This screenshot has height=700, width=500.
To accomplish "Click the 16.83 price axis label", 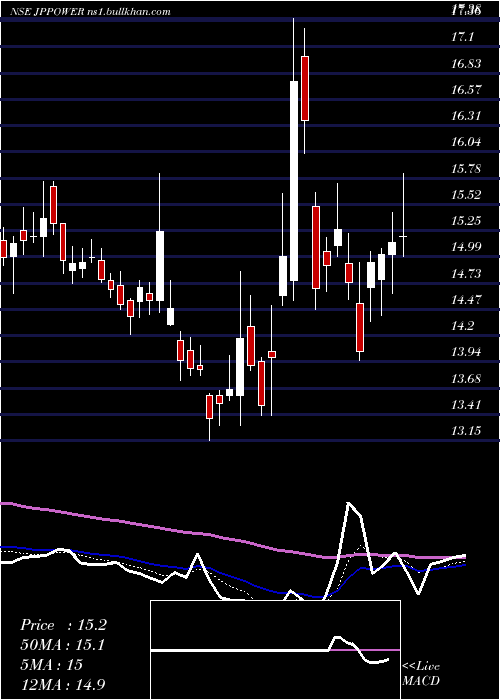I will pos(466,64).
